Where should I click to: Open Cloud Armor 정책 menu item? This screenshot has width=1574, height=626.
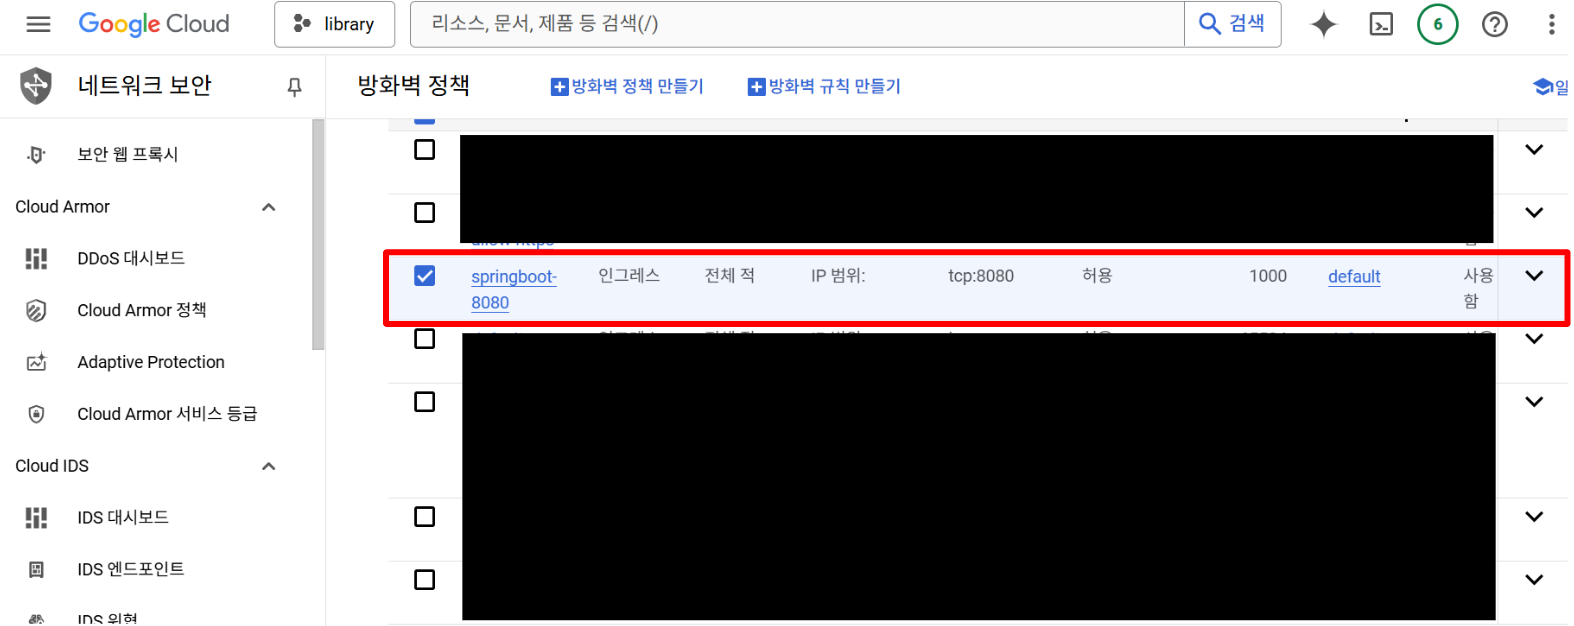(x=141, y=310)
